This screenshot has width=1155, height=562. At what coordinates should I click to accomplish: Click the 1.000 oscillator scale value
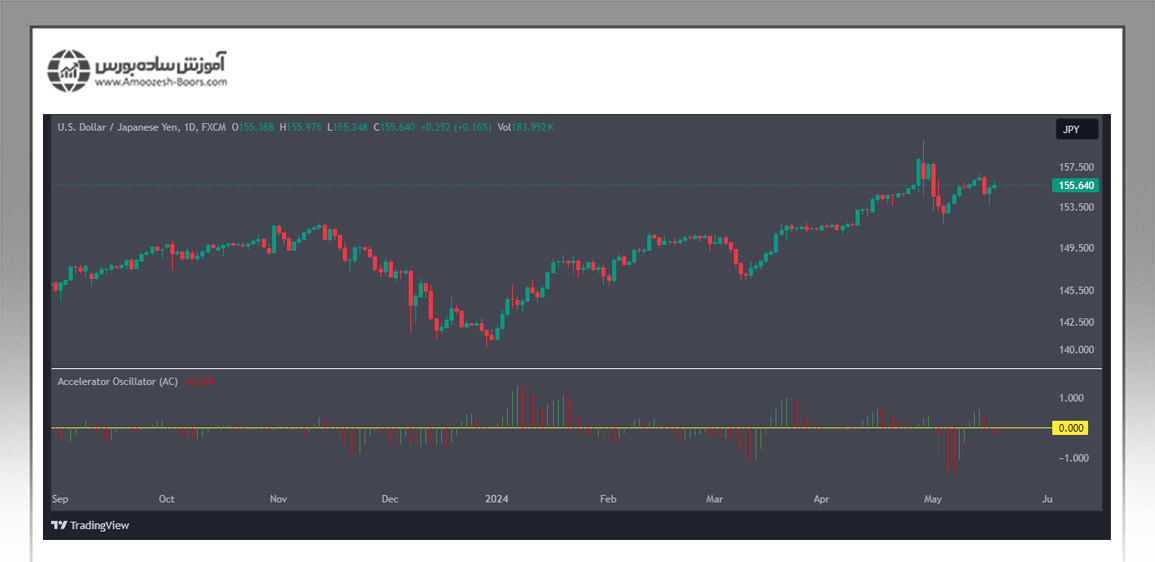coord(1070,398)
